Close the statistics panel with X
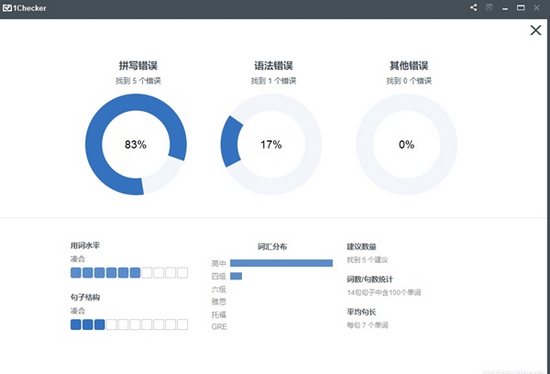The image size is (550, 374). coord(536,30)
